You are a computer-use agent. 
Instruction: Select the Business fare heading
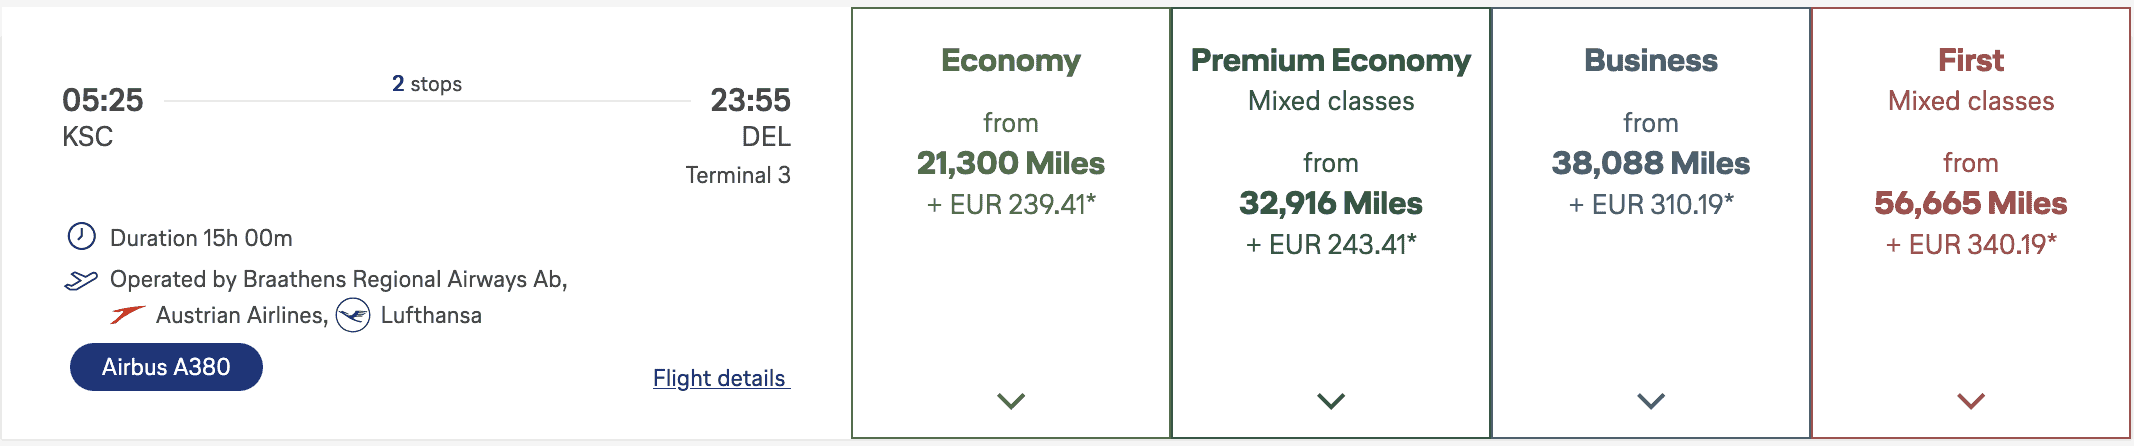click(1651, 61)
